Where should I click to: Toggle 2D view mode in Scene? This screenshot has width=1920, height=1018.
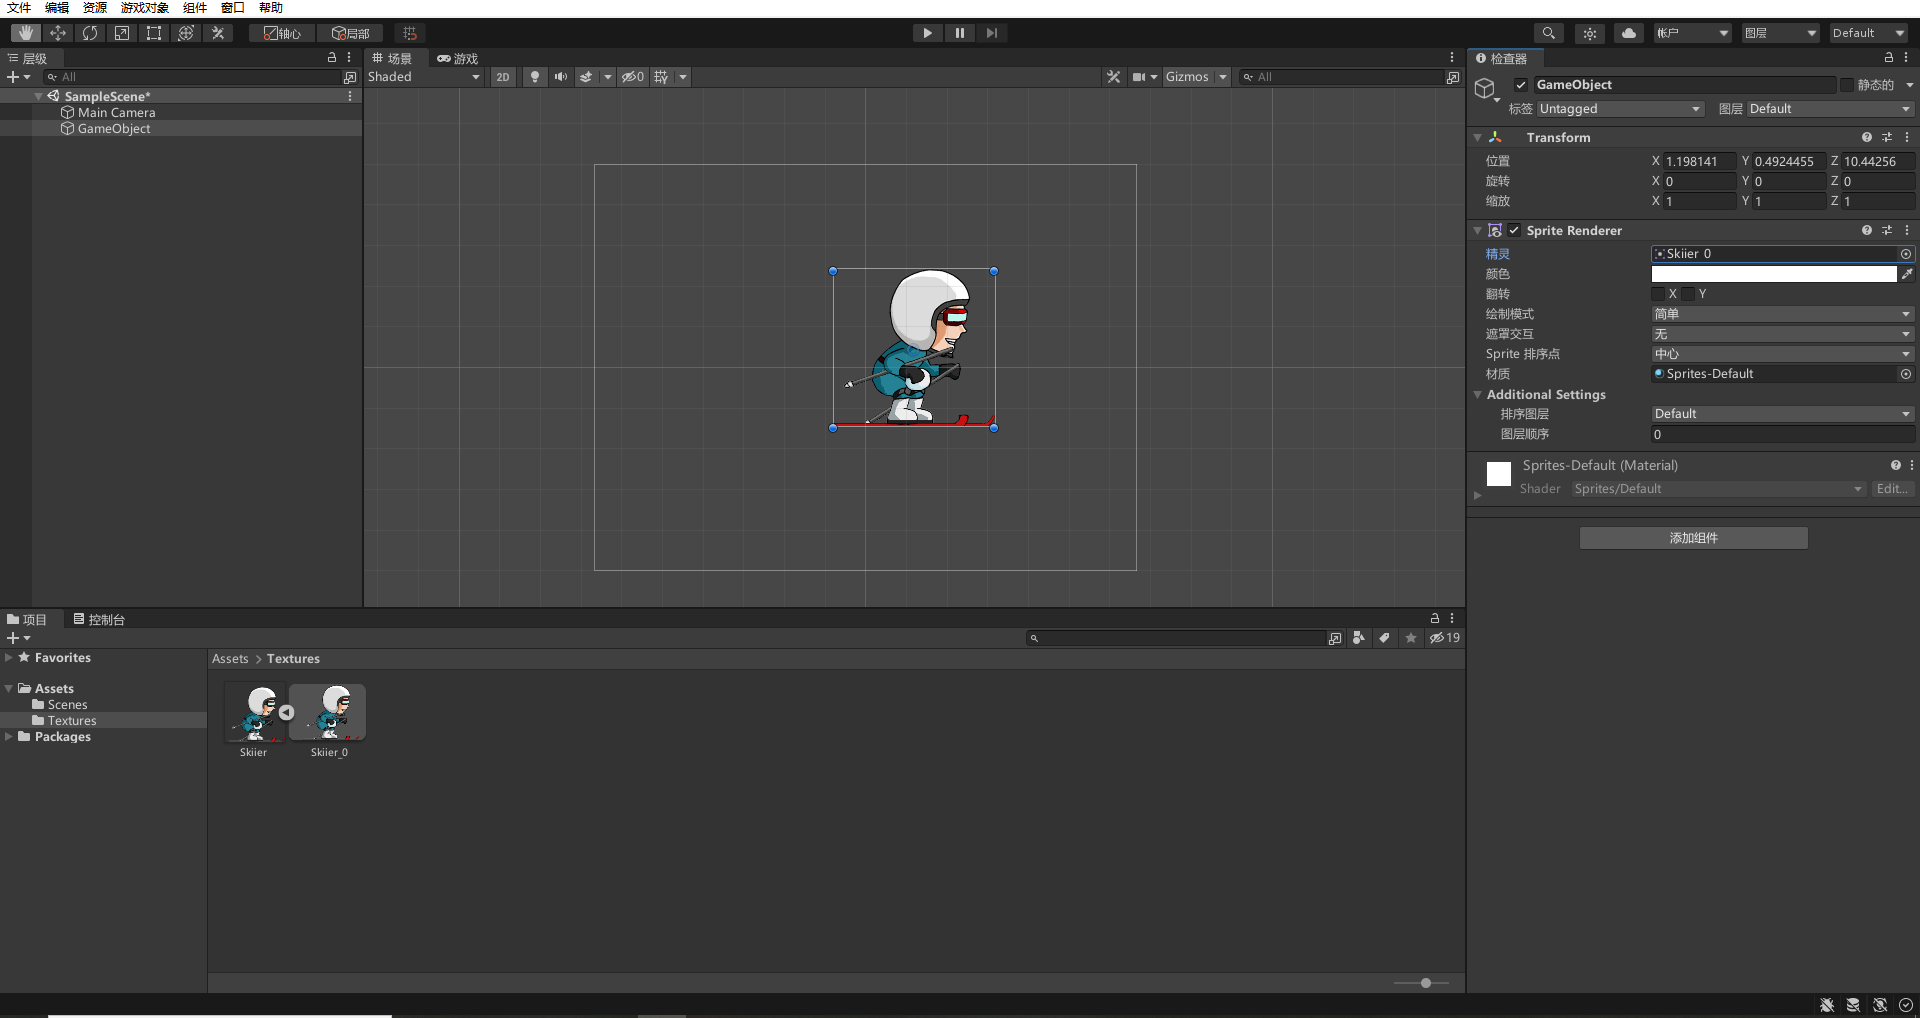pyautogui.click(x=503, y=77)
